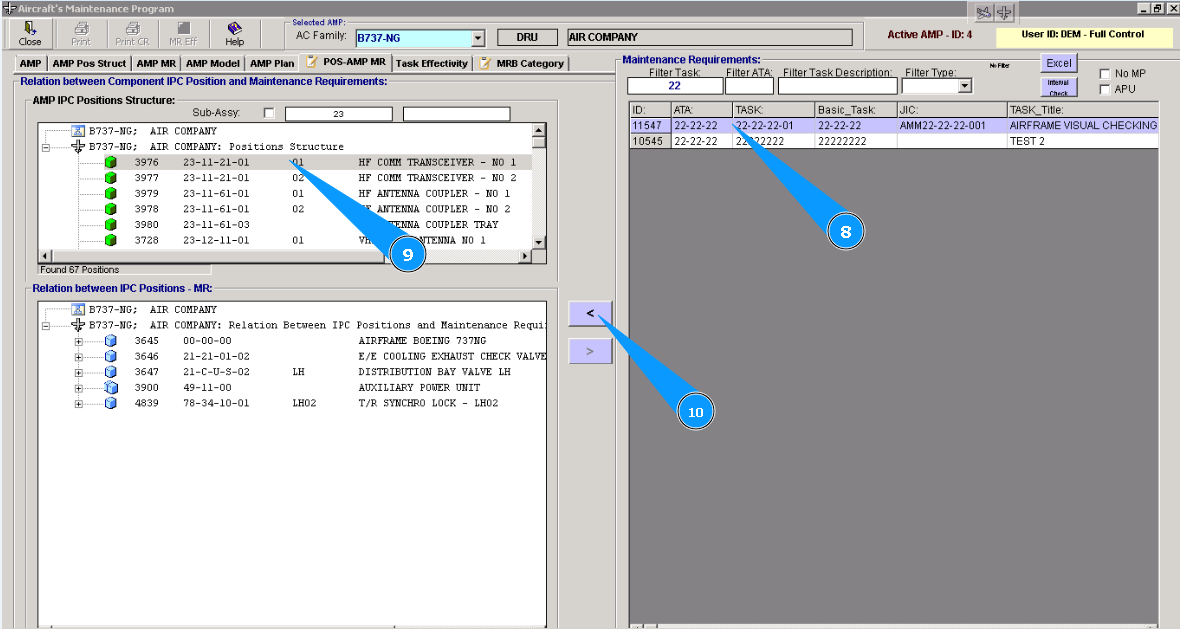The image size is (1180, 630).
Task: Enable the No MP checkbox
Action: tap(1105, 74)
